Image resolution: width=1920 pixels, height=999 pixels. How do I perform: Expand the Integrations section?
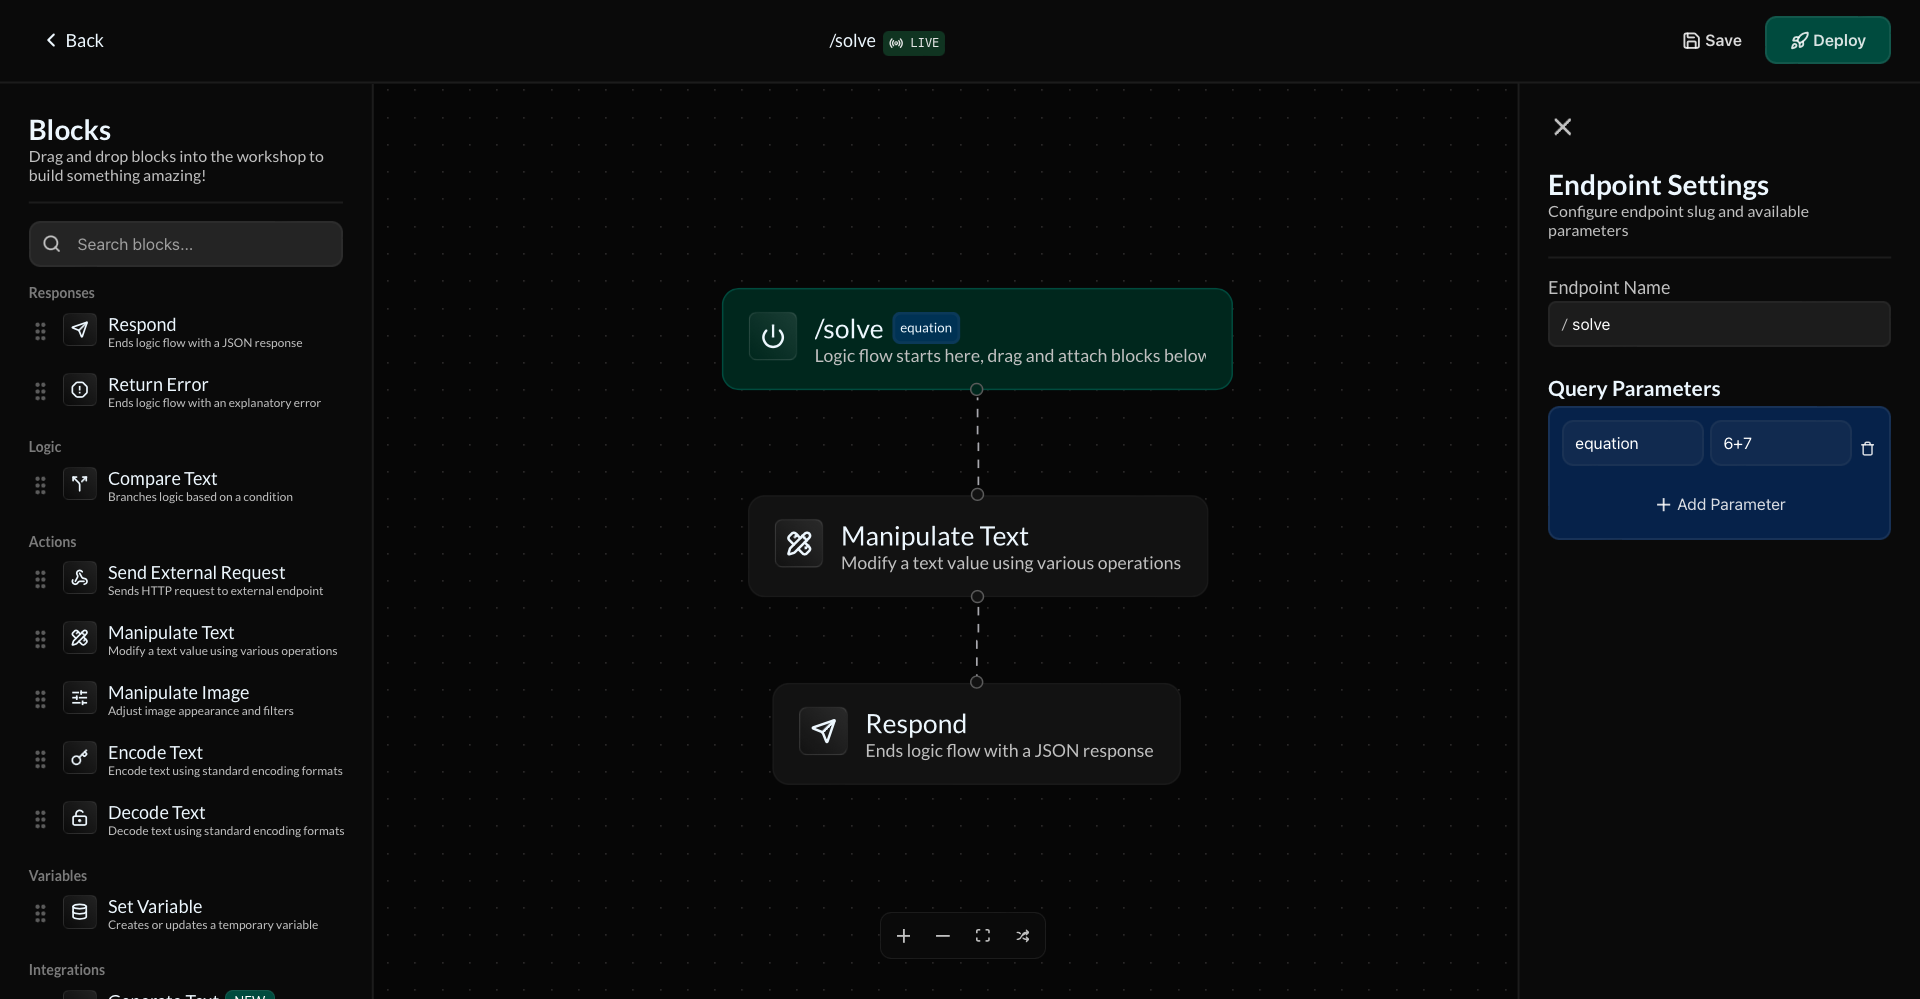point(66,970)
